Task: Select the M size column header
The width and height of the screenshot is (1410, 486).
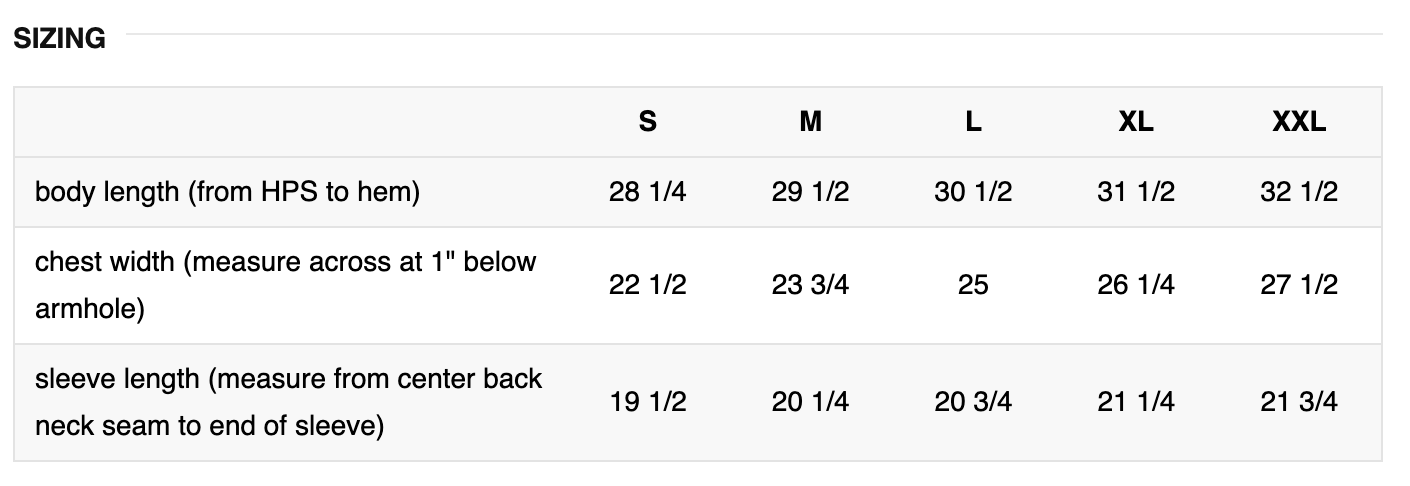Action: (810, 122)
